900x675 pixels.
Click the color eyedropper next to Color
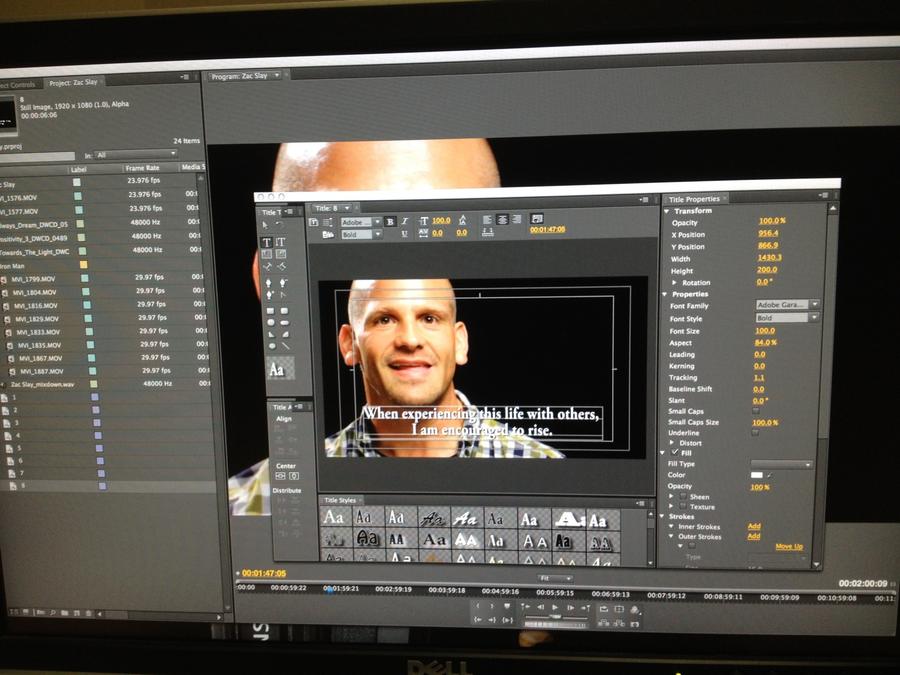pyautogui.click(x=770, y=475)
